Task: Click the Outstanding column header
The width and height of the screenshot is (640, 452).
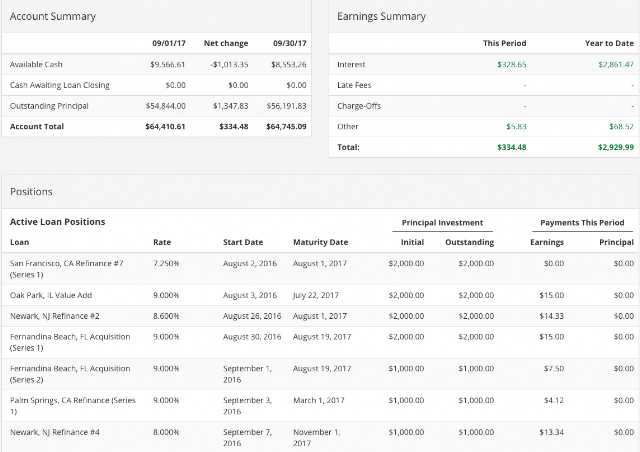Action: 469,242
